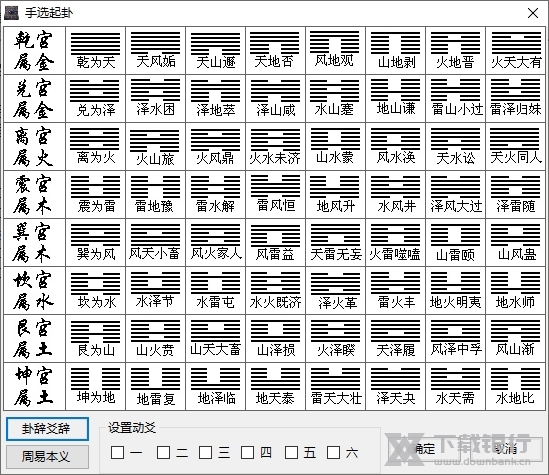Image resolution: width=549 pixels, height=475 pixels.
Task: Select the 兑为泽 hexagram
Action: click(x=95, y=99)
